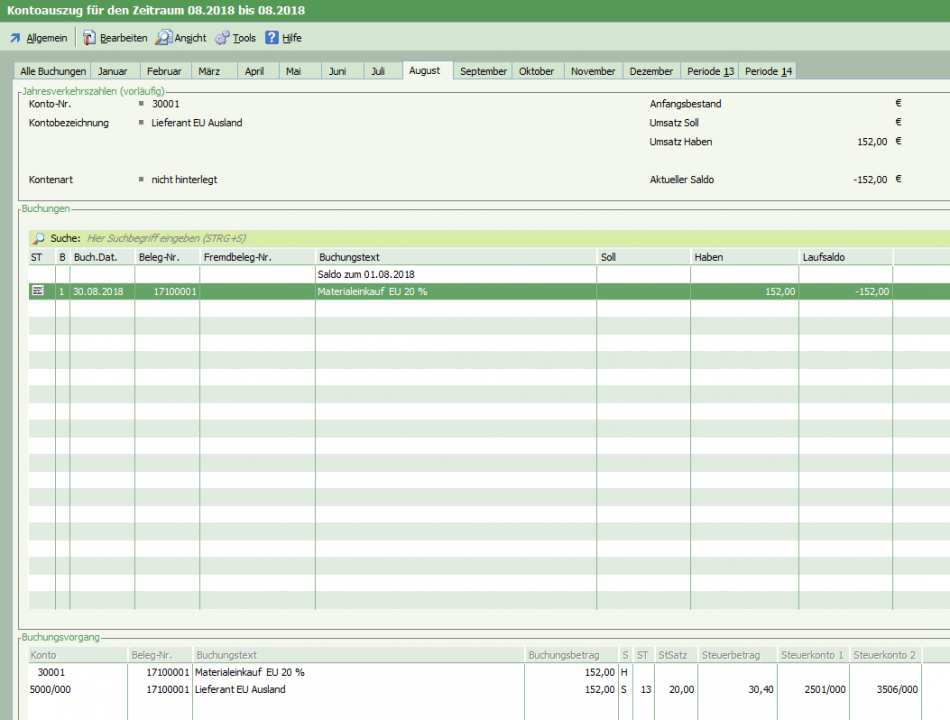Click the Fremdbeleg-Nr. column header
Image resolution: width=950 pixels, height=720 pixels.
(x=257, y=257)
